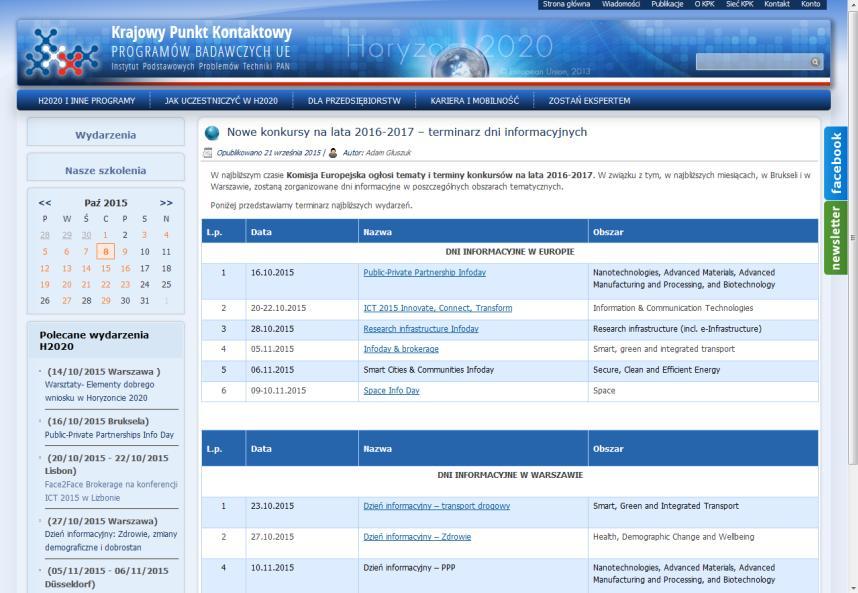Click the globe icon beside article title
This screenshot has height=593, width=858.
pos(212,132)
